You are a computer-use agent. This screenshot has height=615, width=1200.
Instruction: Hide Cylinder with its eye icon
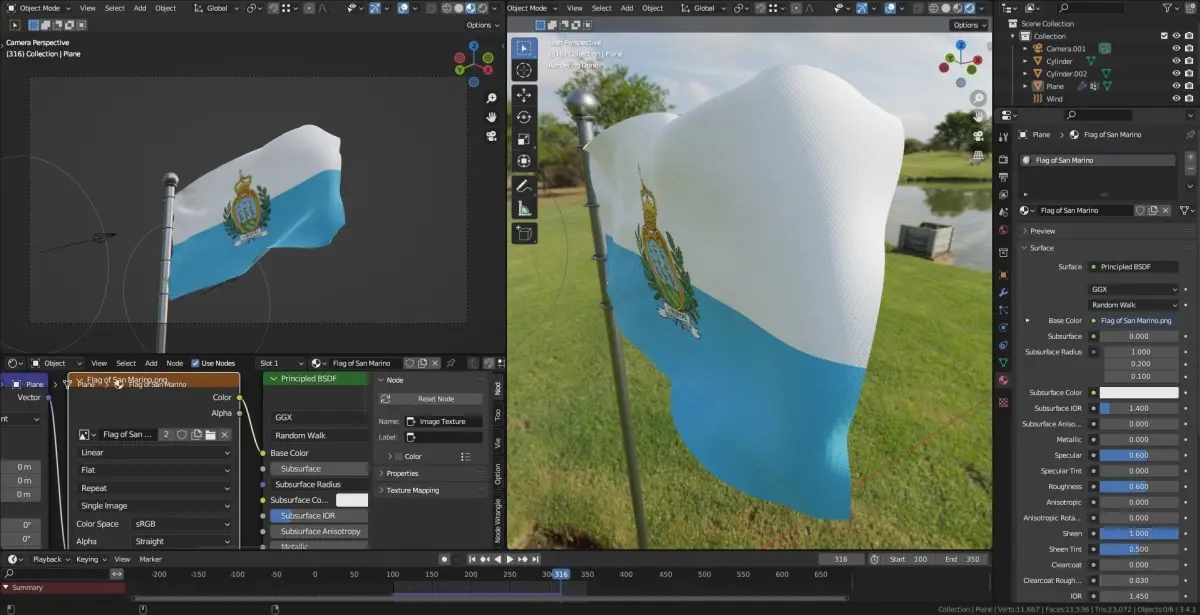[1176, 61]
